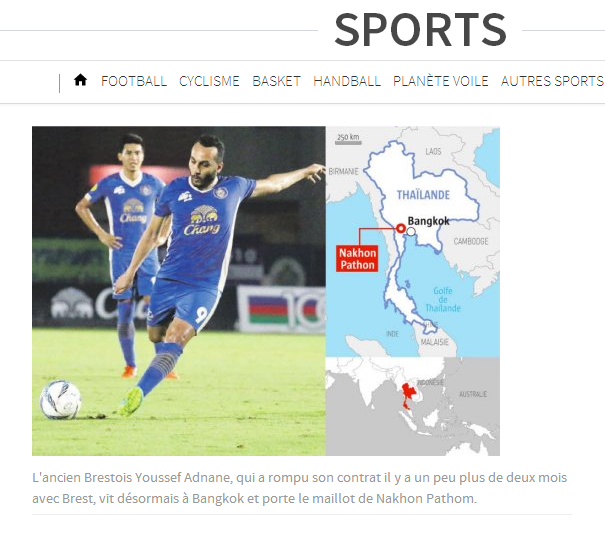The width and height of the screenshot is (605, 534).
Task: Click the 250 km scale bar
Action: click(348, 139)
